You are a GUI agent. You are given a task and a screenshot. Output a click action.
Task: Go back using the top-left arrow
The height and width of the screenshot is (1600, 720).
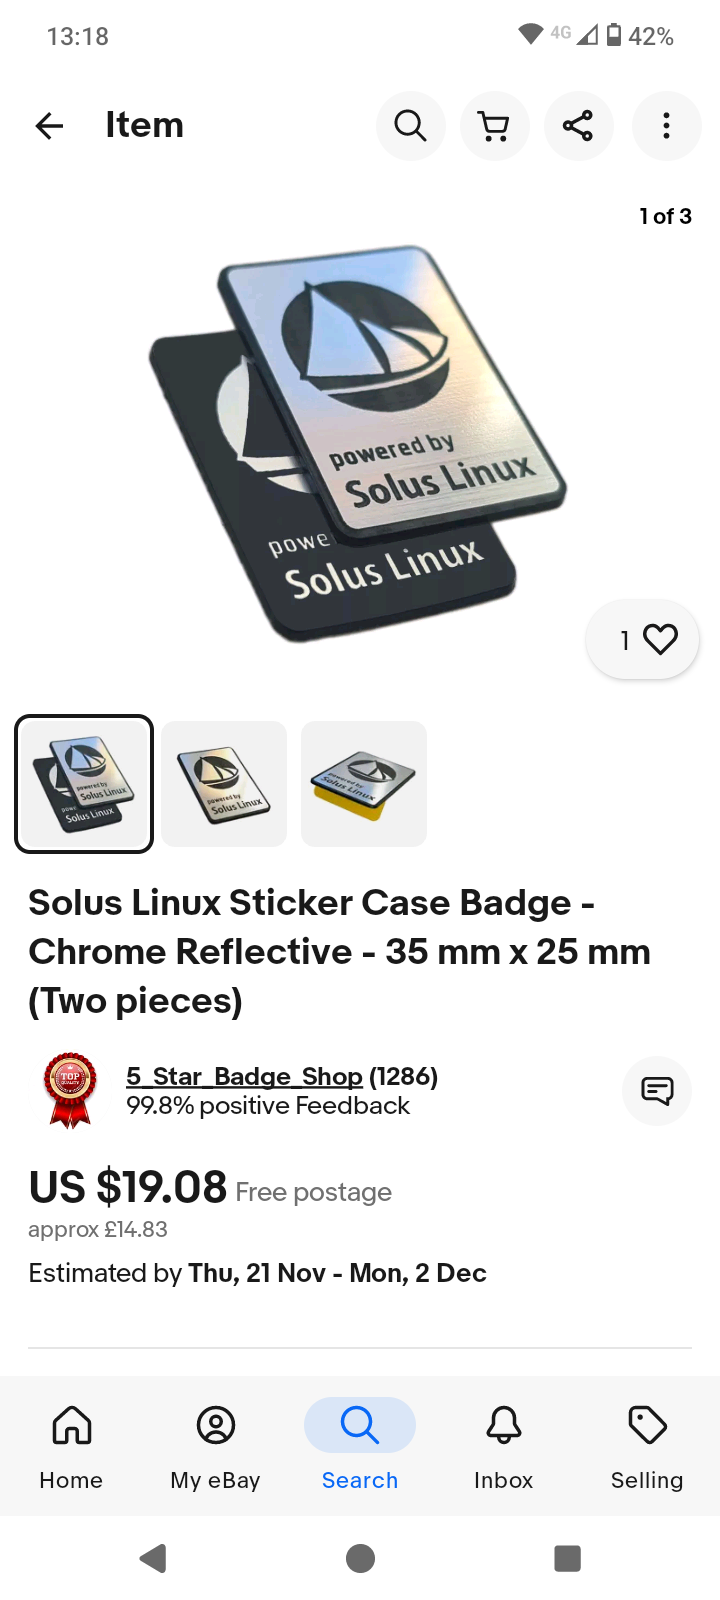tap(49, 126)
